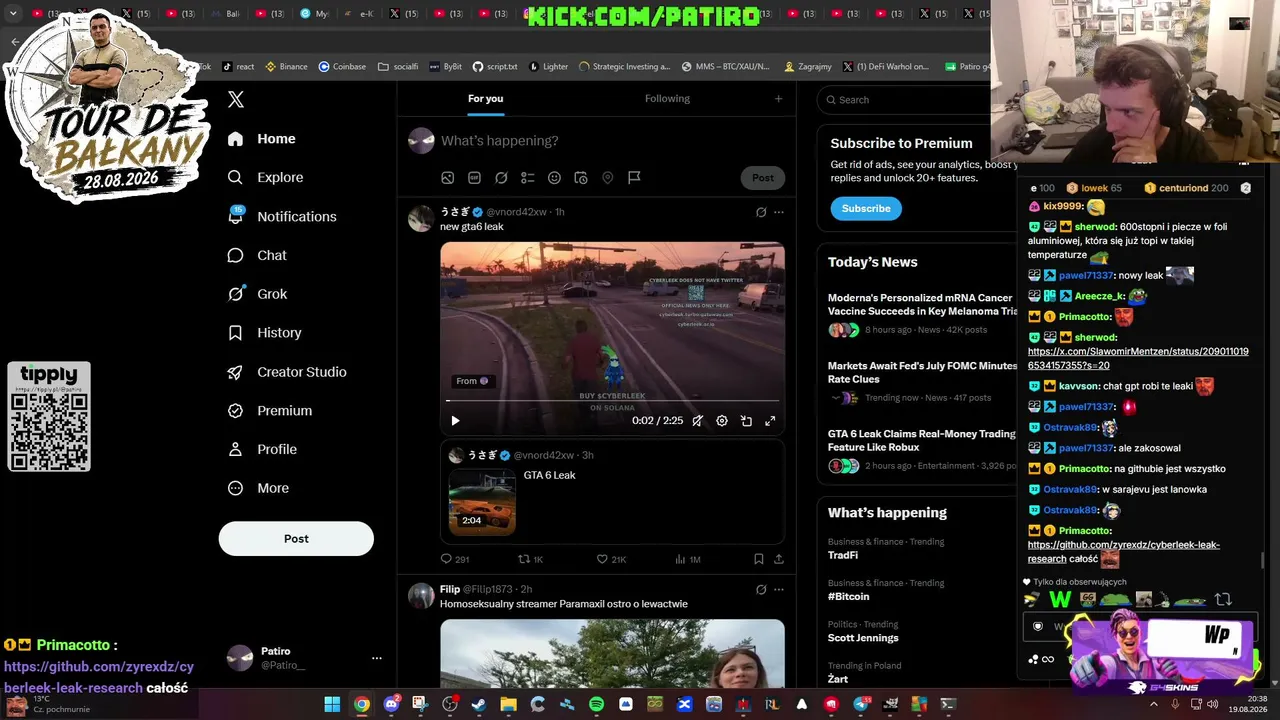Open Binance bookmark in bookmarks bar

[285, 67]
